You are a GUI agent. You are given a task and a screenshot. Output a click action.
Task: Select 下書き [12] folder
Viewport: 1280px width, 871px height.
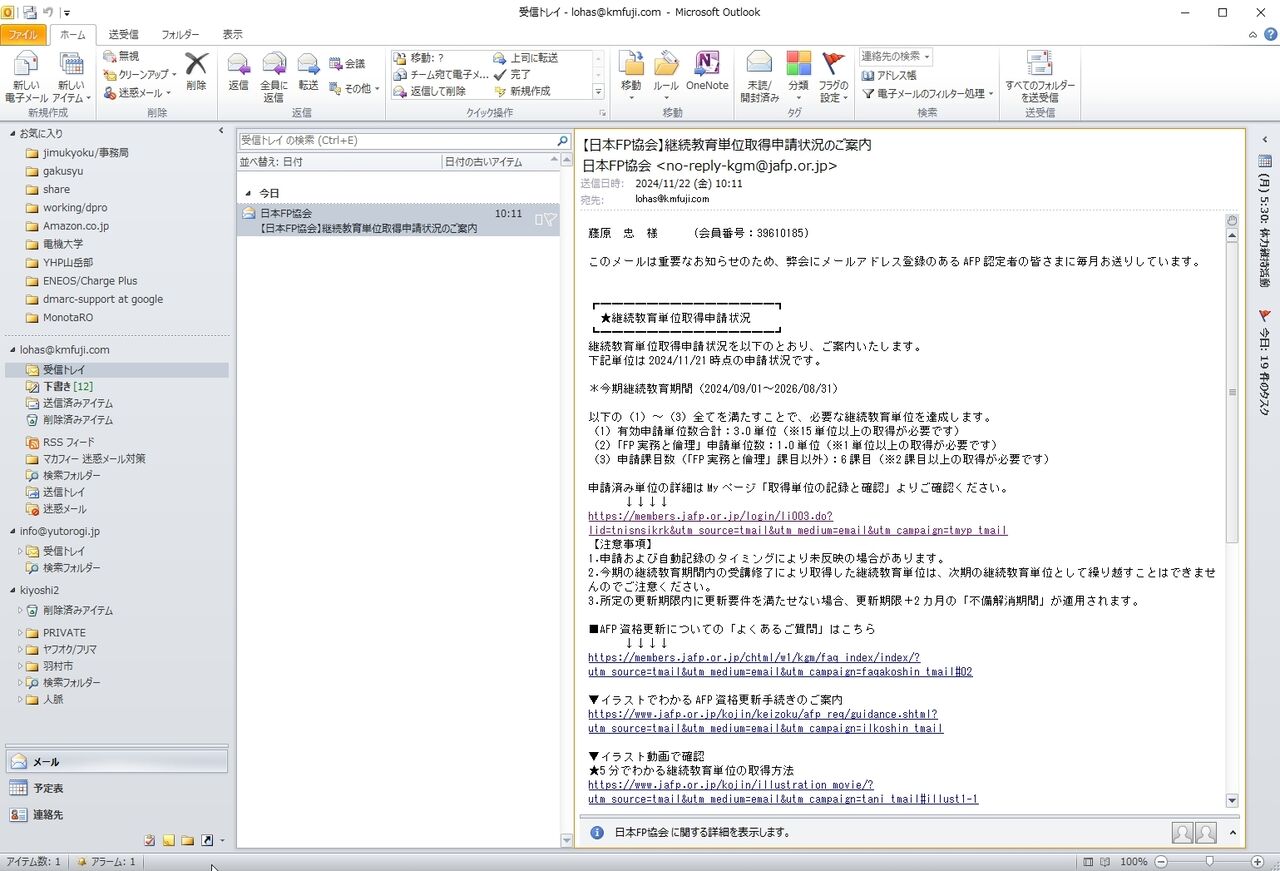coord(67,387)
